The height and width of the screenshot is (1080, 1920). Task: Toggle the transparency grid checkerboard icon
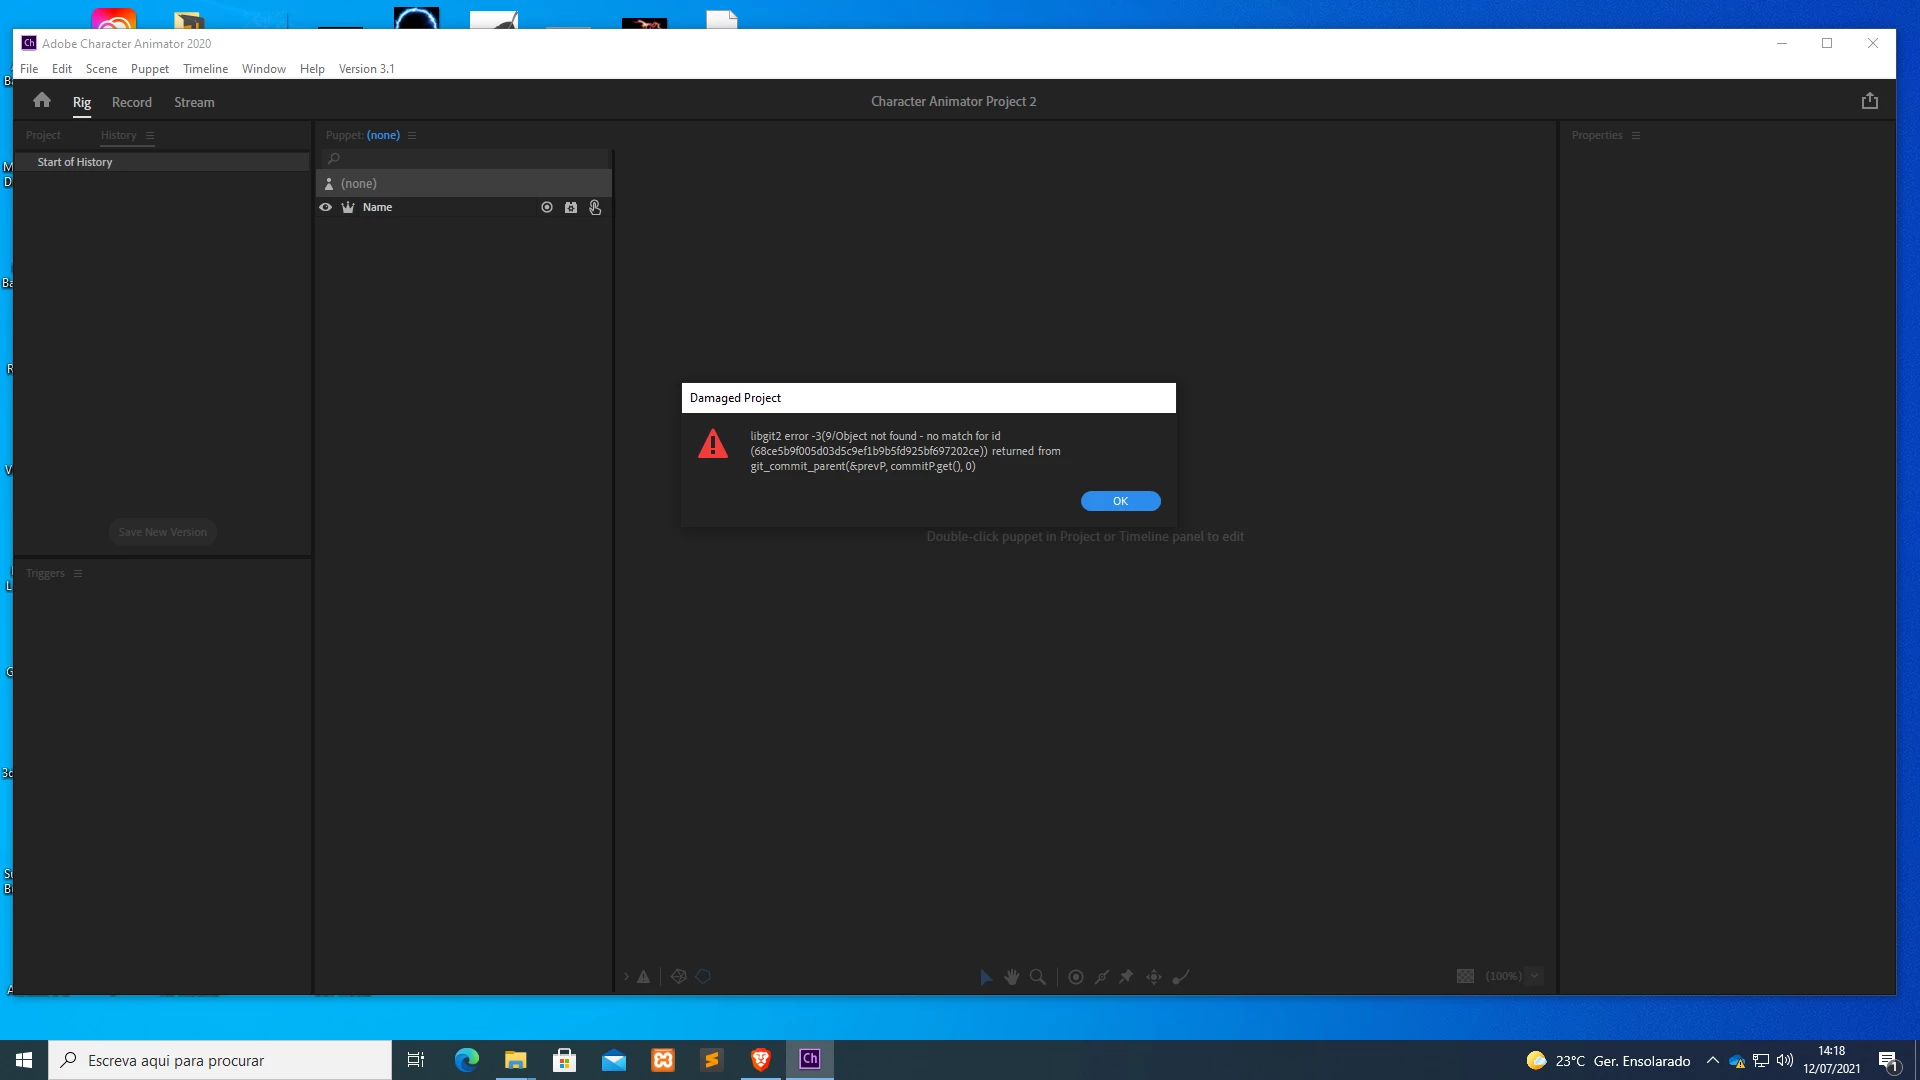pyautogui.click(x=1465, y=976)
